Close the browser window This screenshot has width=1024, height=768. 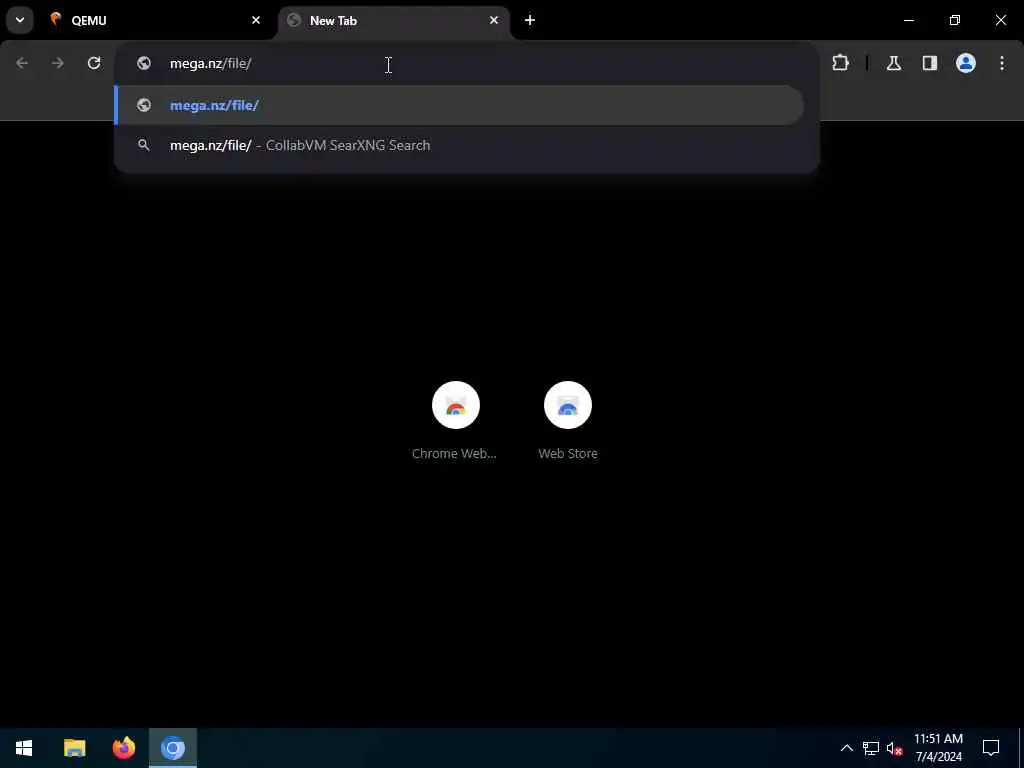(1000, 20)
